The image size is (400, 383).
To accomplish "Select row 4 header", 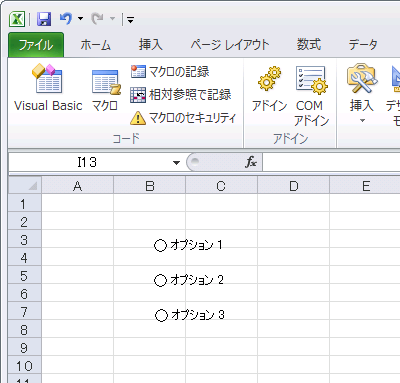I will click(25, 257).
